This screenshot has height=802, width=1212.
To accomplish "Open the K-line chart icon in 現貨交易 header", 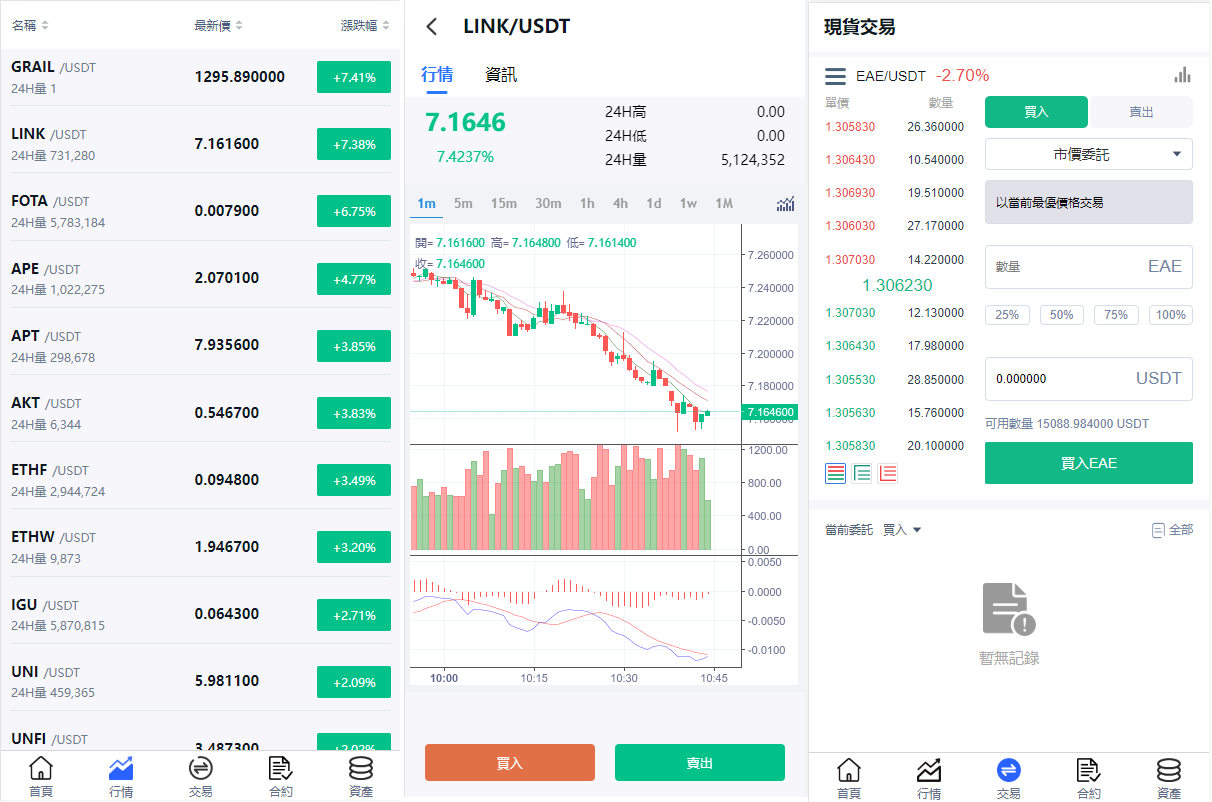I will pos(1182,75).
